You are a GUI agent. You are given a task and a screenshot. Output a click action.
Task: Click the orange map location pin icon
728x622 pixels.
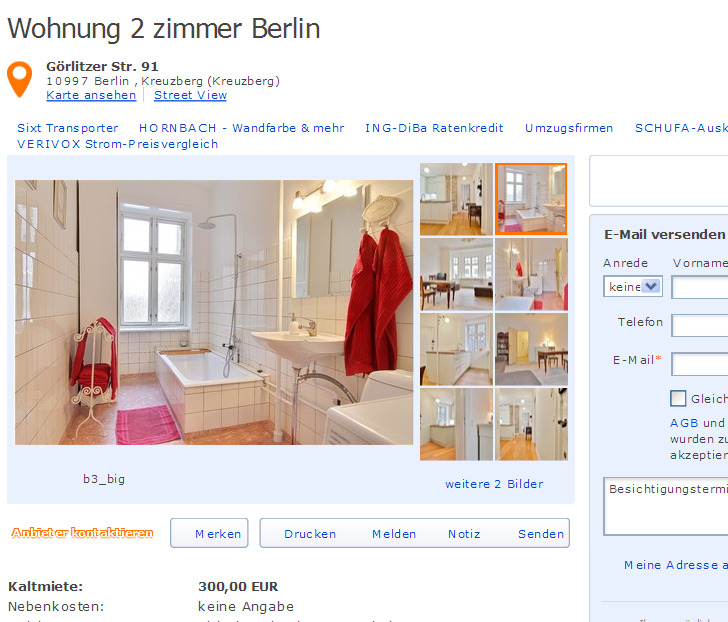coord(20,79)
